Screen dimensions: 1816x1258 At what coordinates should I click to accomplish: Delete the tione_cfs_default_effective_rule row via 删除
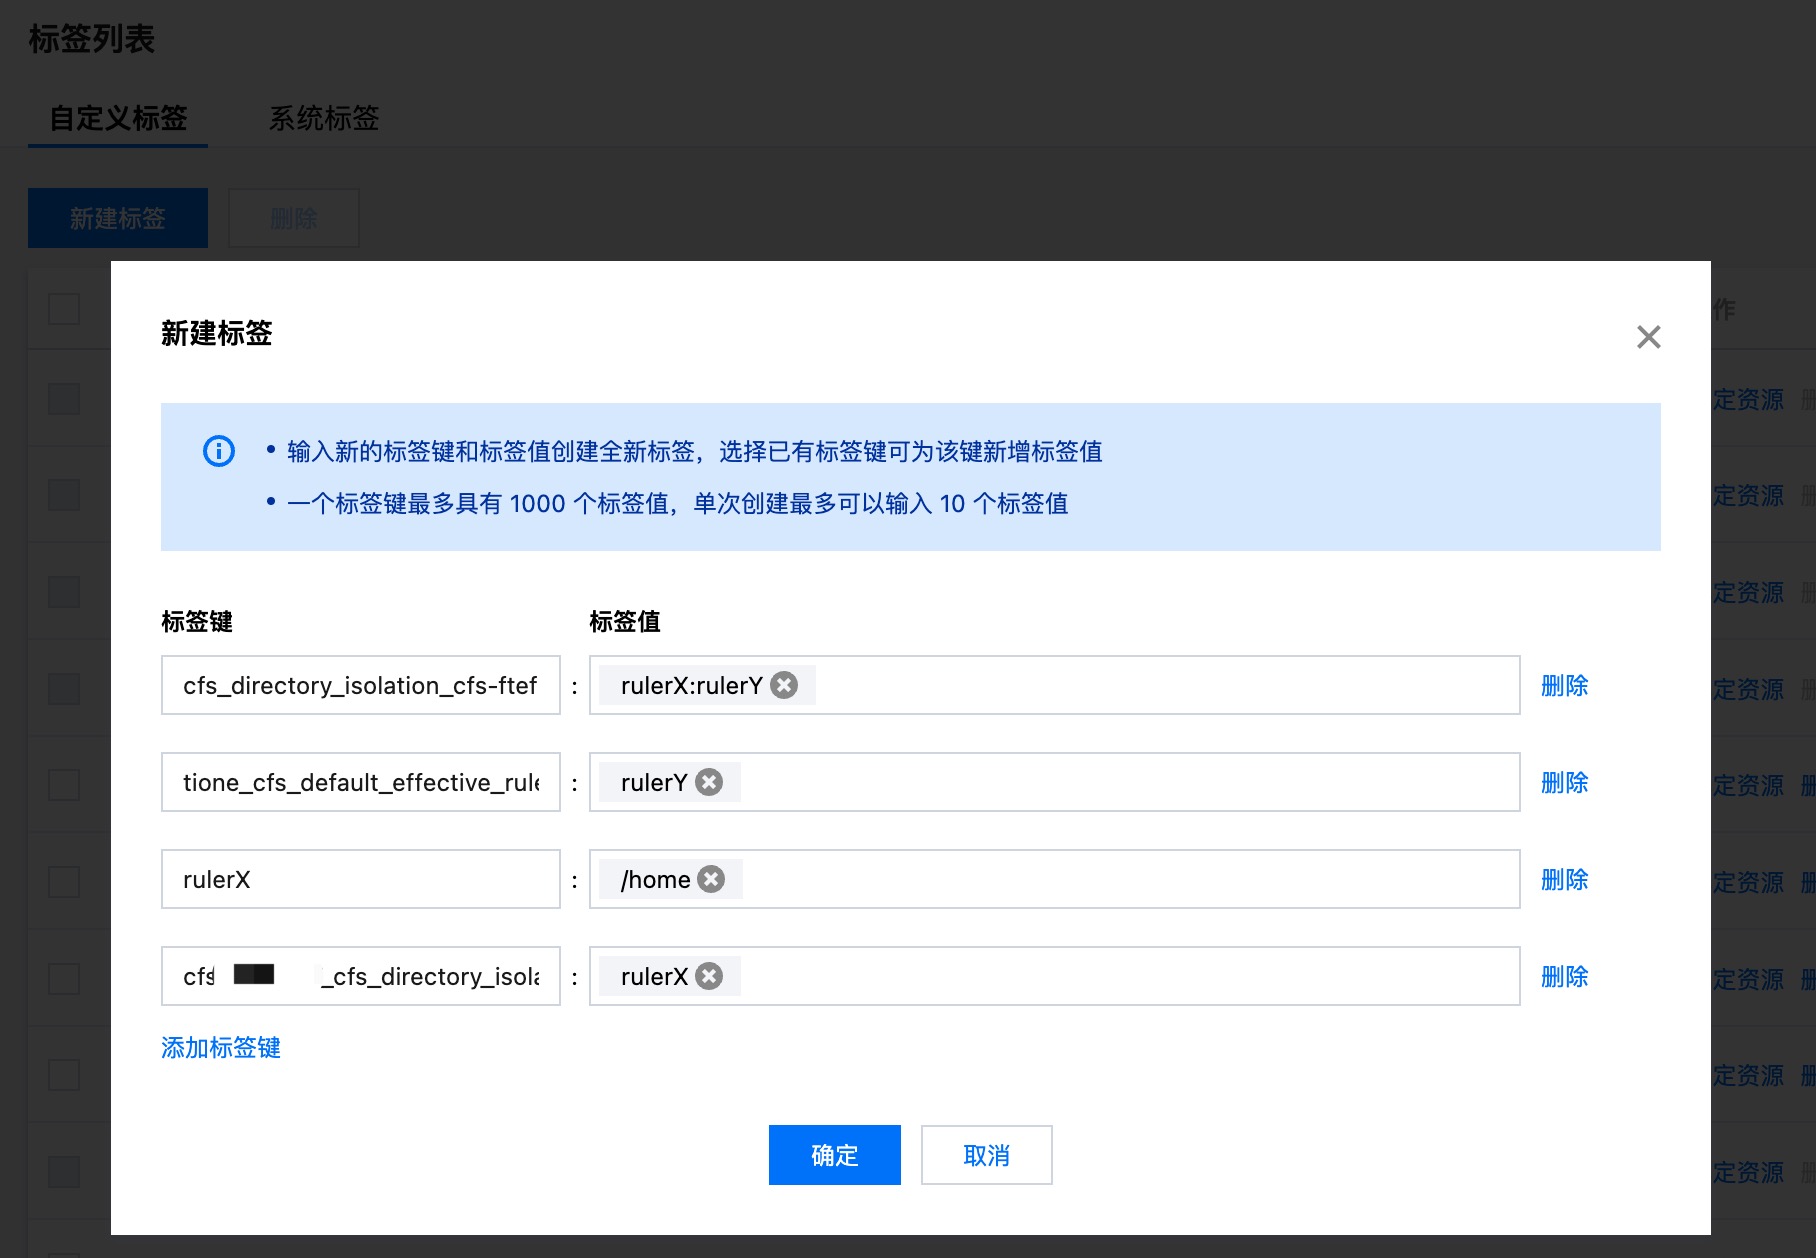pos(1565,782)
